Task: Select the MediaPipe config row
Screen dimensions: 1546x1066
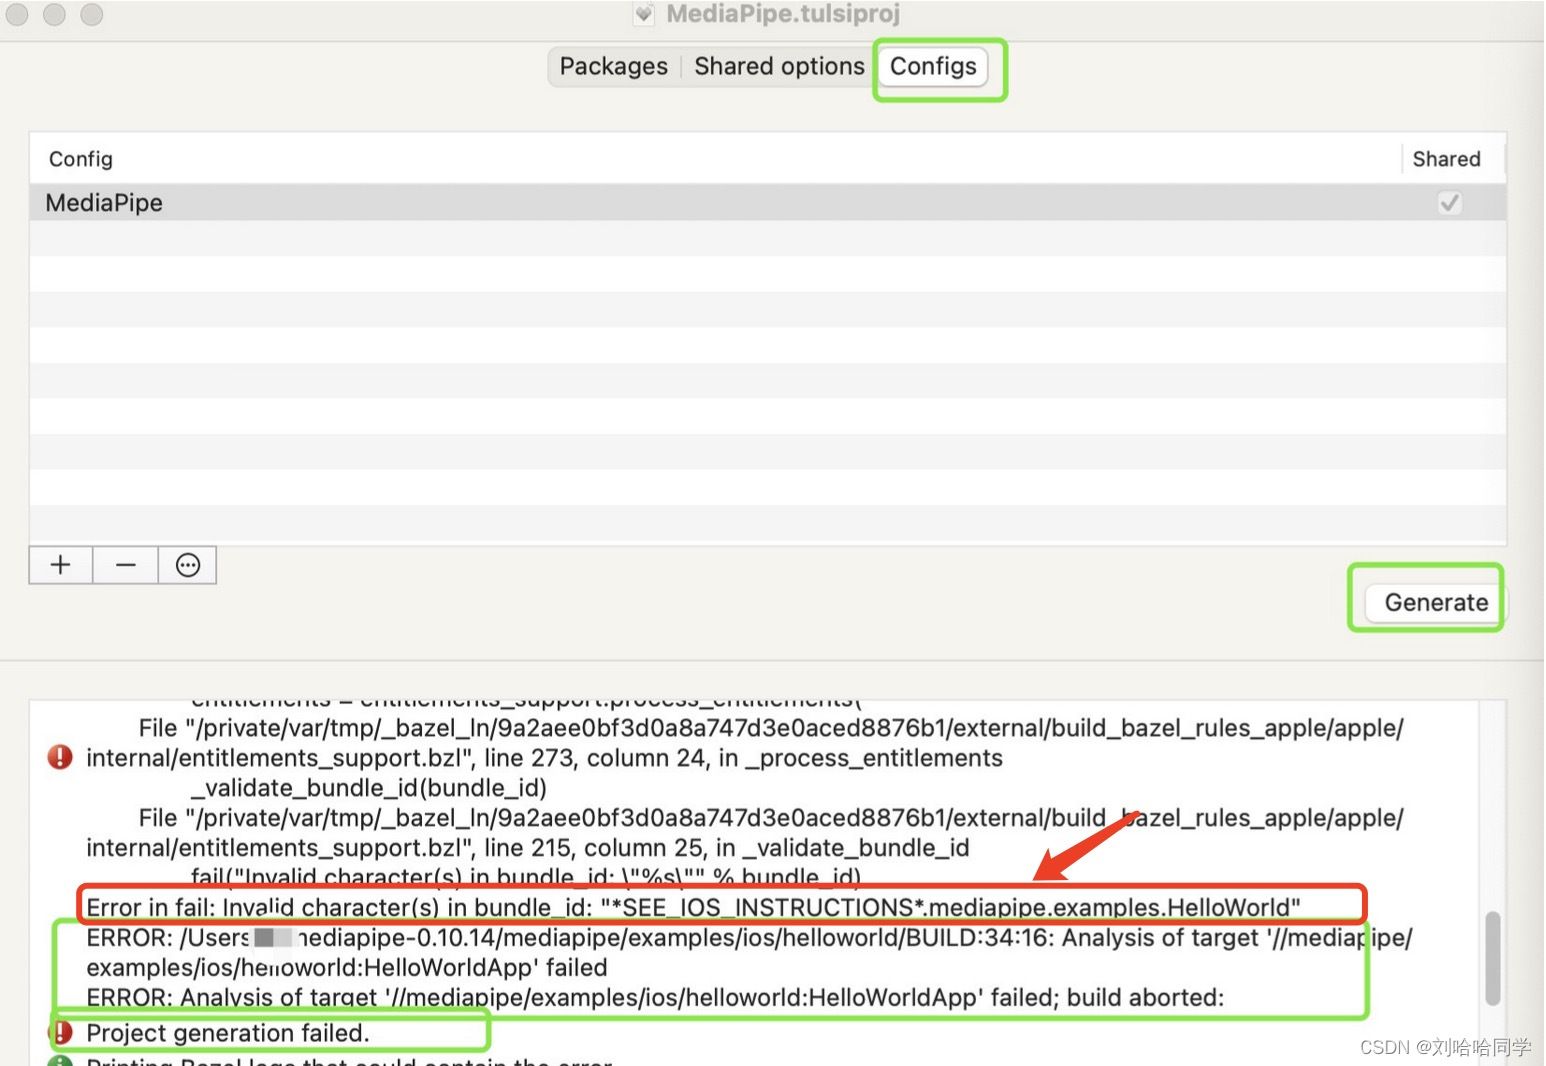Action: [x=767, y=203]
